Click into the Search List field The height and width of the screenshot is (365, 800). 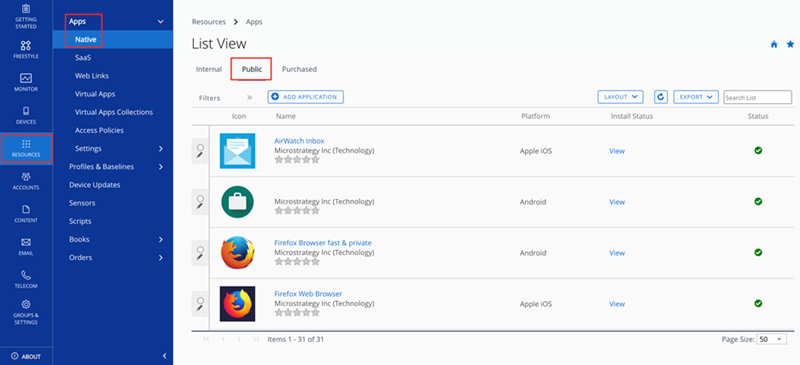click(758, 97)
